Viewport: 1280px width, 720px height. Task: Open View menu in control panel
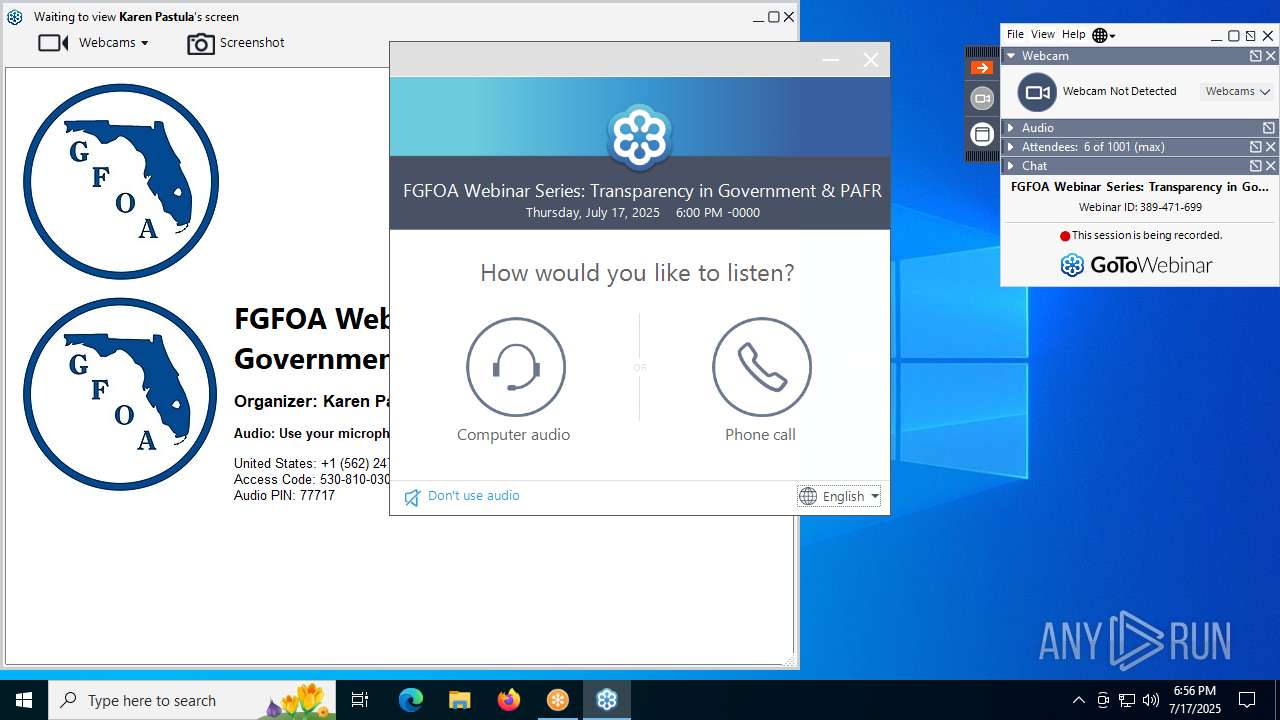pos(1043,35)
